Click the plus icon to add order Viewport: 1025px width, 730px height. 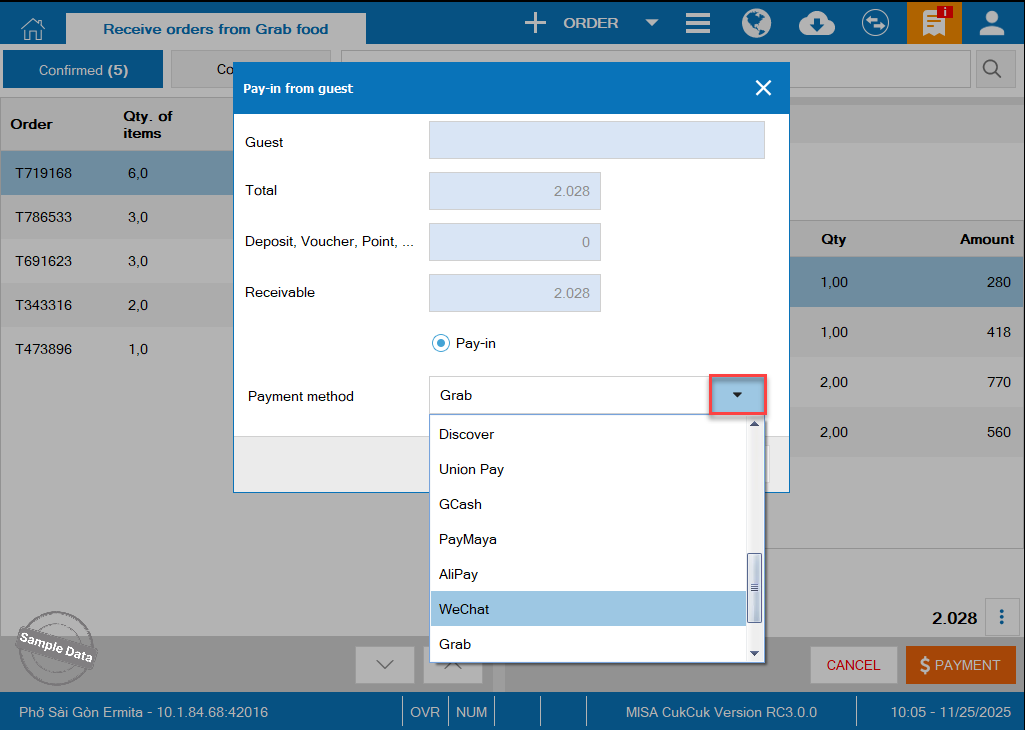pos(536,23)
